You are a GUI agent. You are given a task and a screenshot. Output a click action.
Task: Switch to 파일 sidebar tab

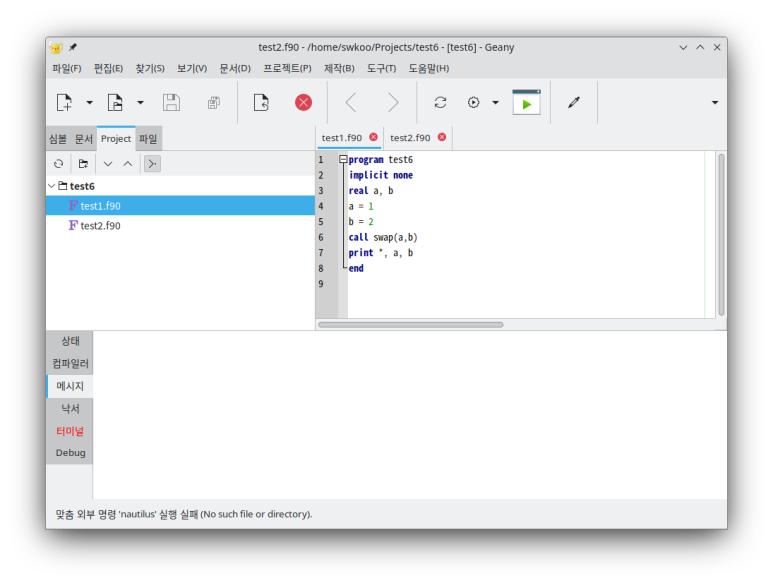point(148,139)
